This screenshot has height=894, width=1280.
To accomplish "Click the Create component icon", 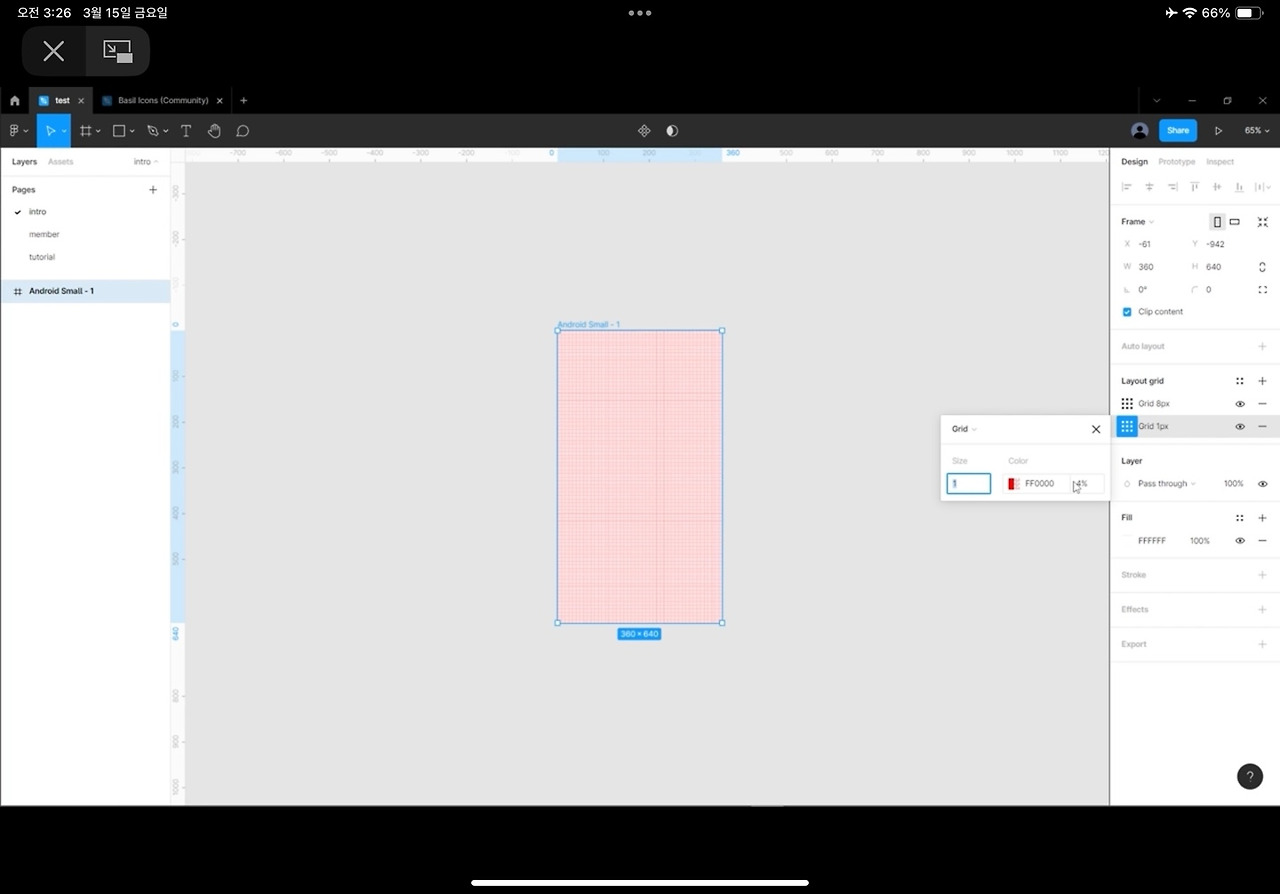I will point(644,131).
